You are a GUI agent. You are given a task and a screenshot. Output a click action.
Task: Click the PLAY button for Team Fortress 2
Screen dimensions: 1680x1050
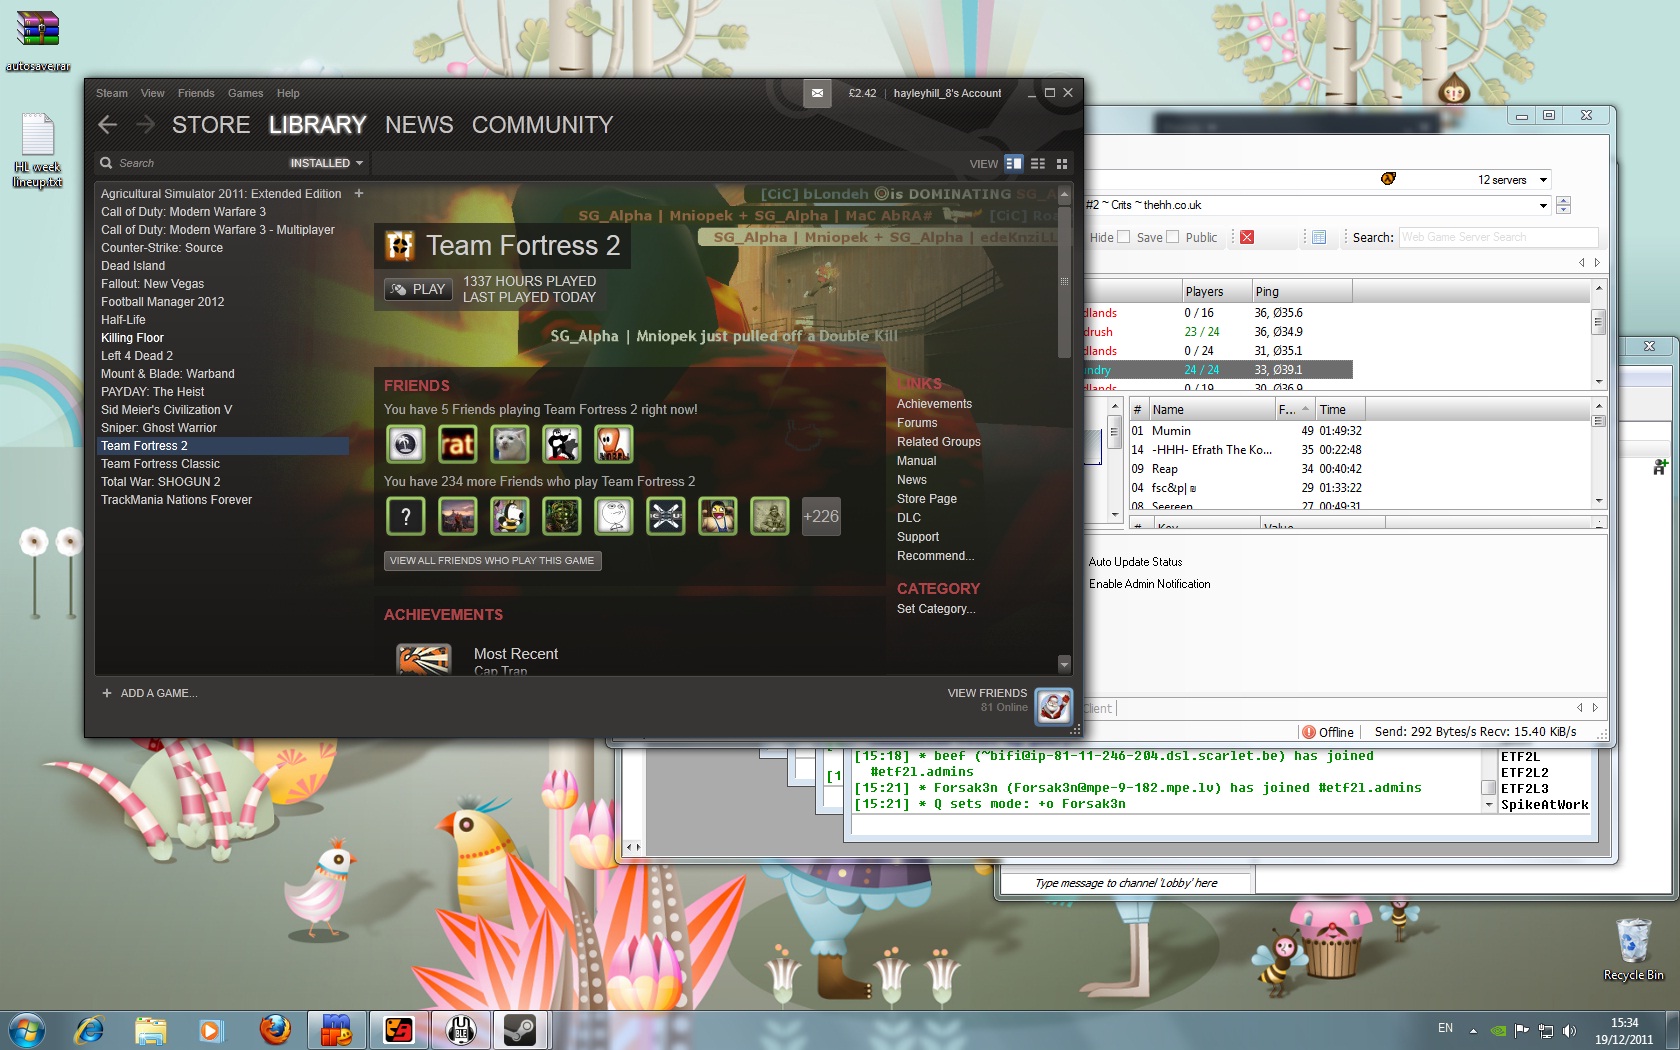418,289
